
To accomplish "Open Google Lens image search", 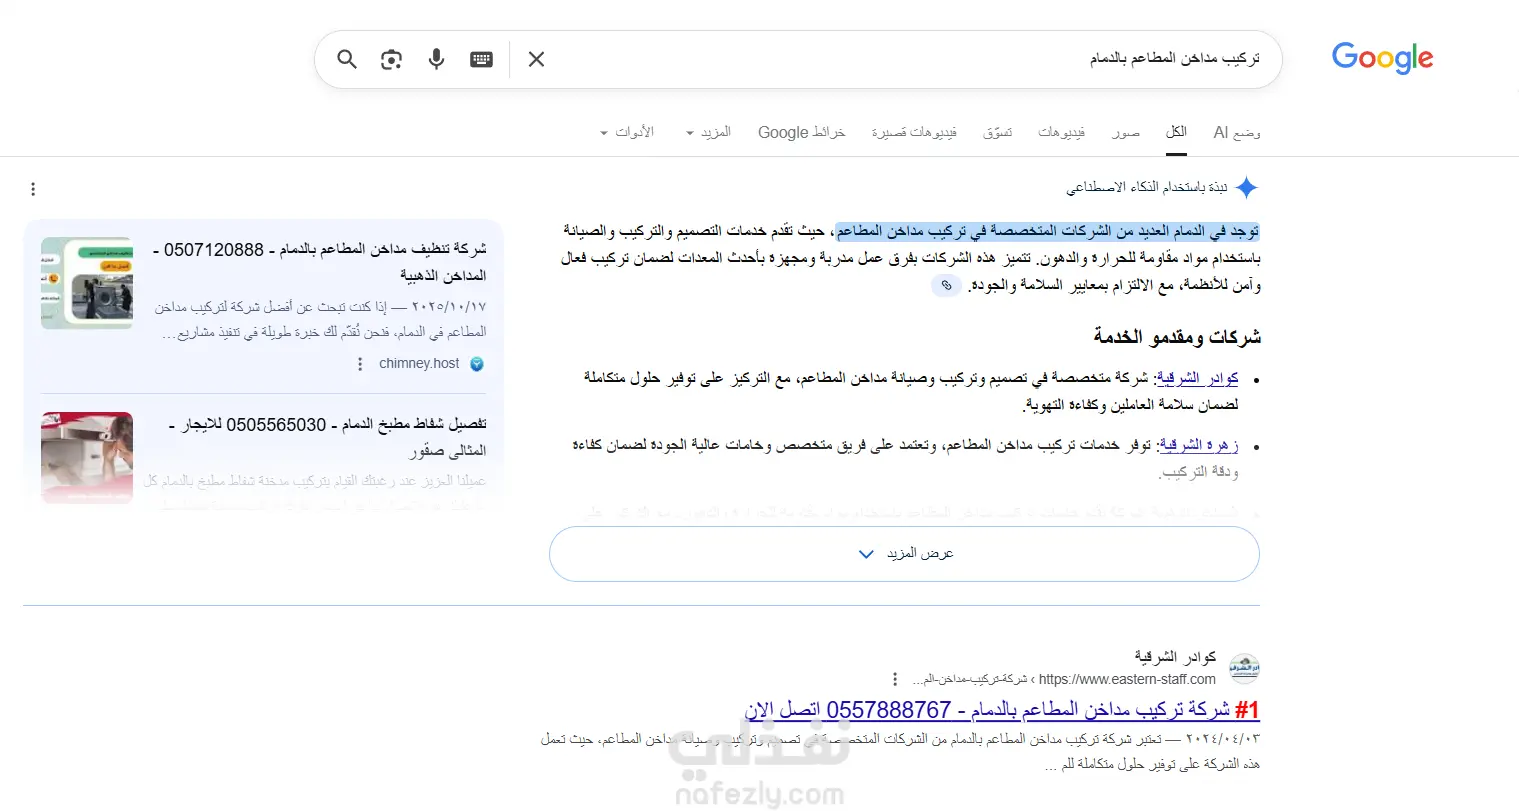I will click(x=391, y=59).
